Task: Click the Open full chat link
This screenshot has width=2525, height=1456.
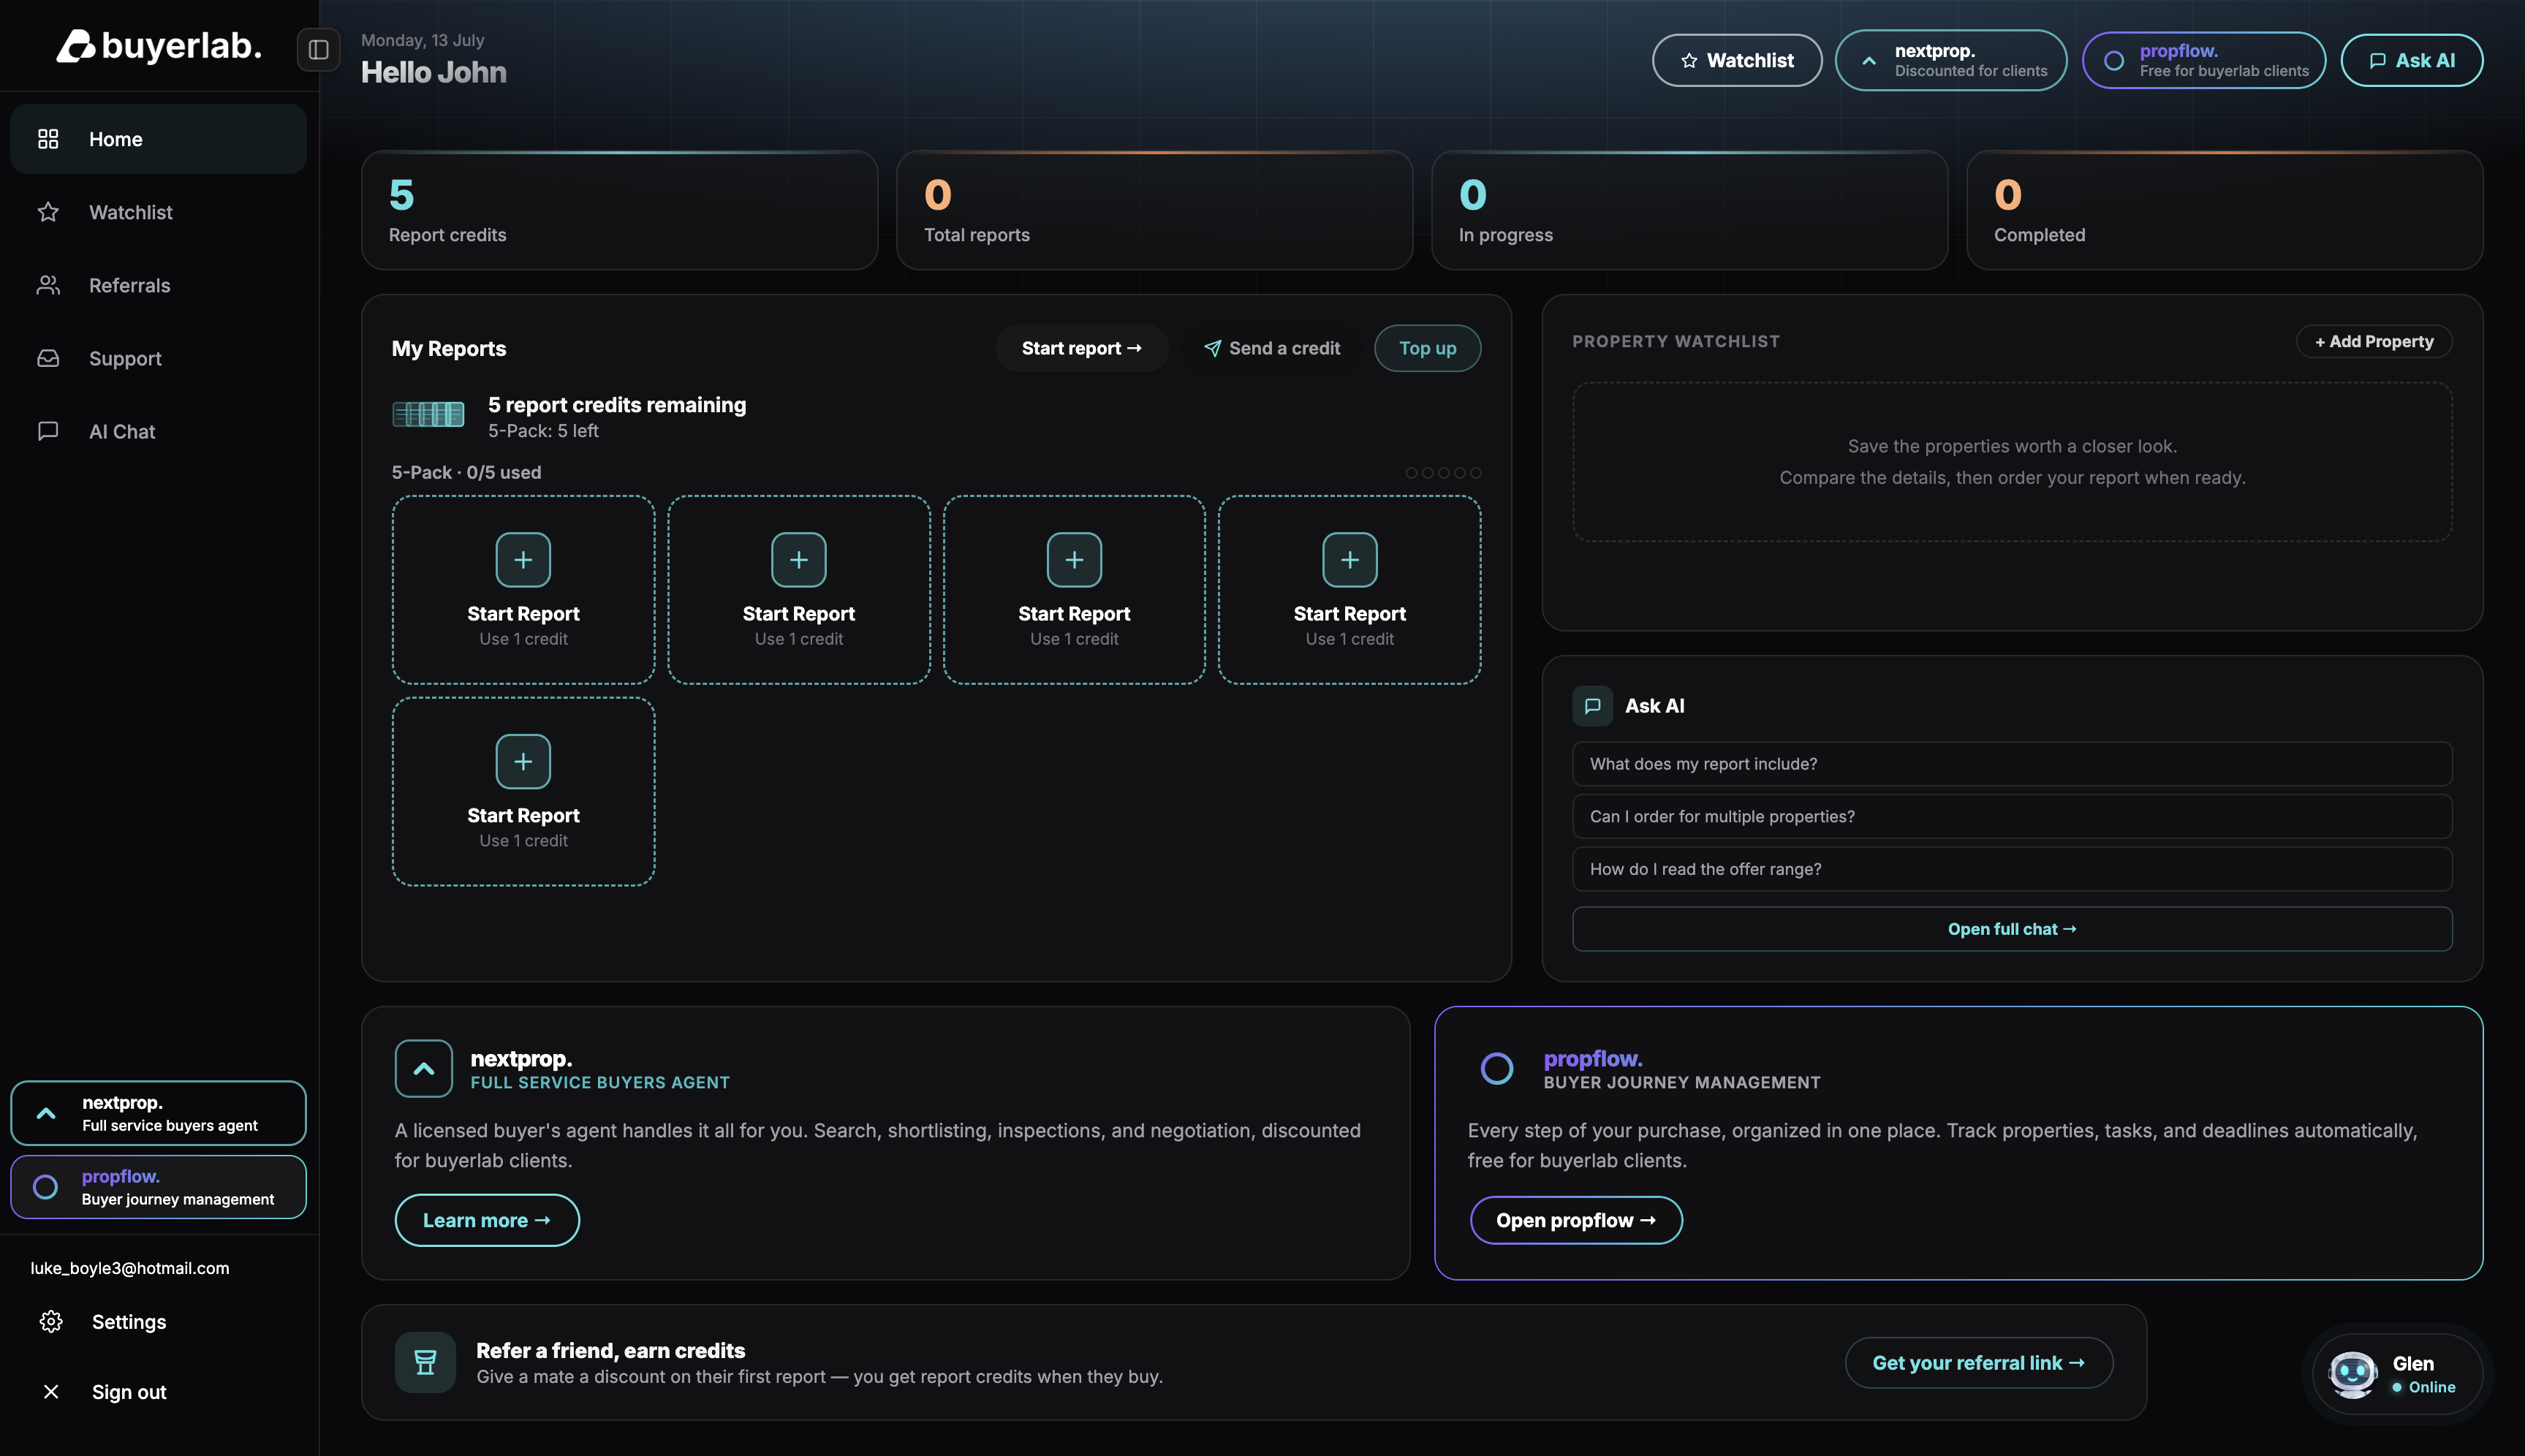Action: click(2012, 929)
